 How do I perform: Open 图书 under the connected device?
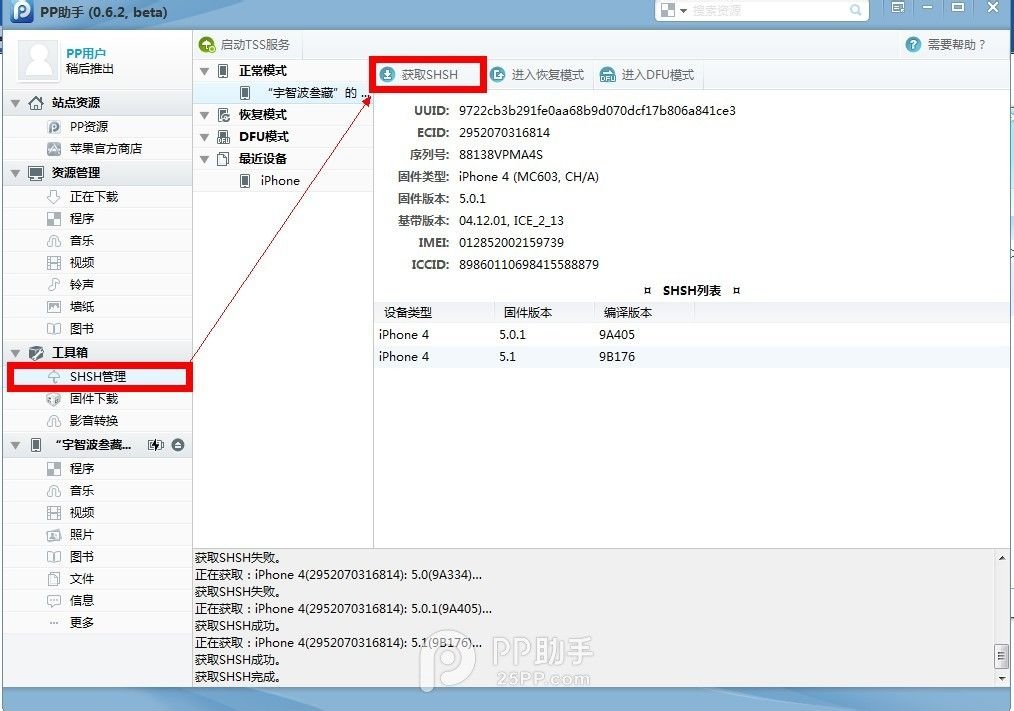coord(98,556)
